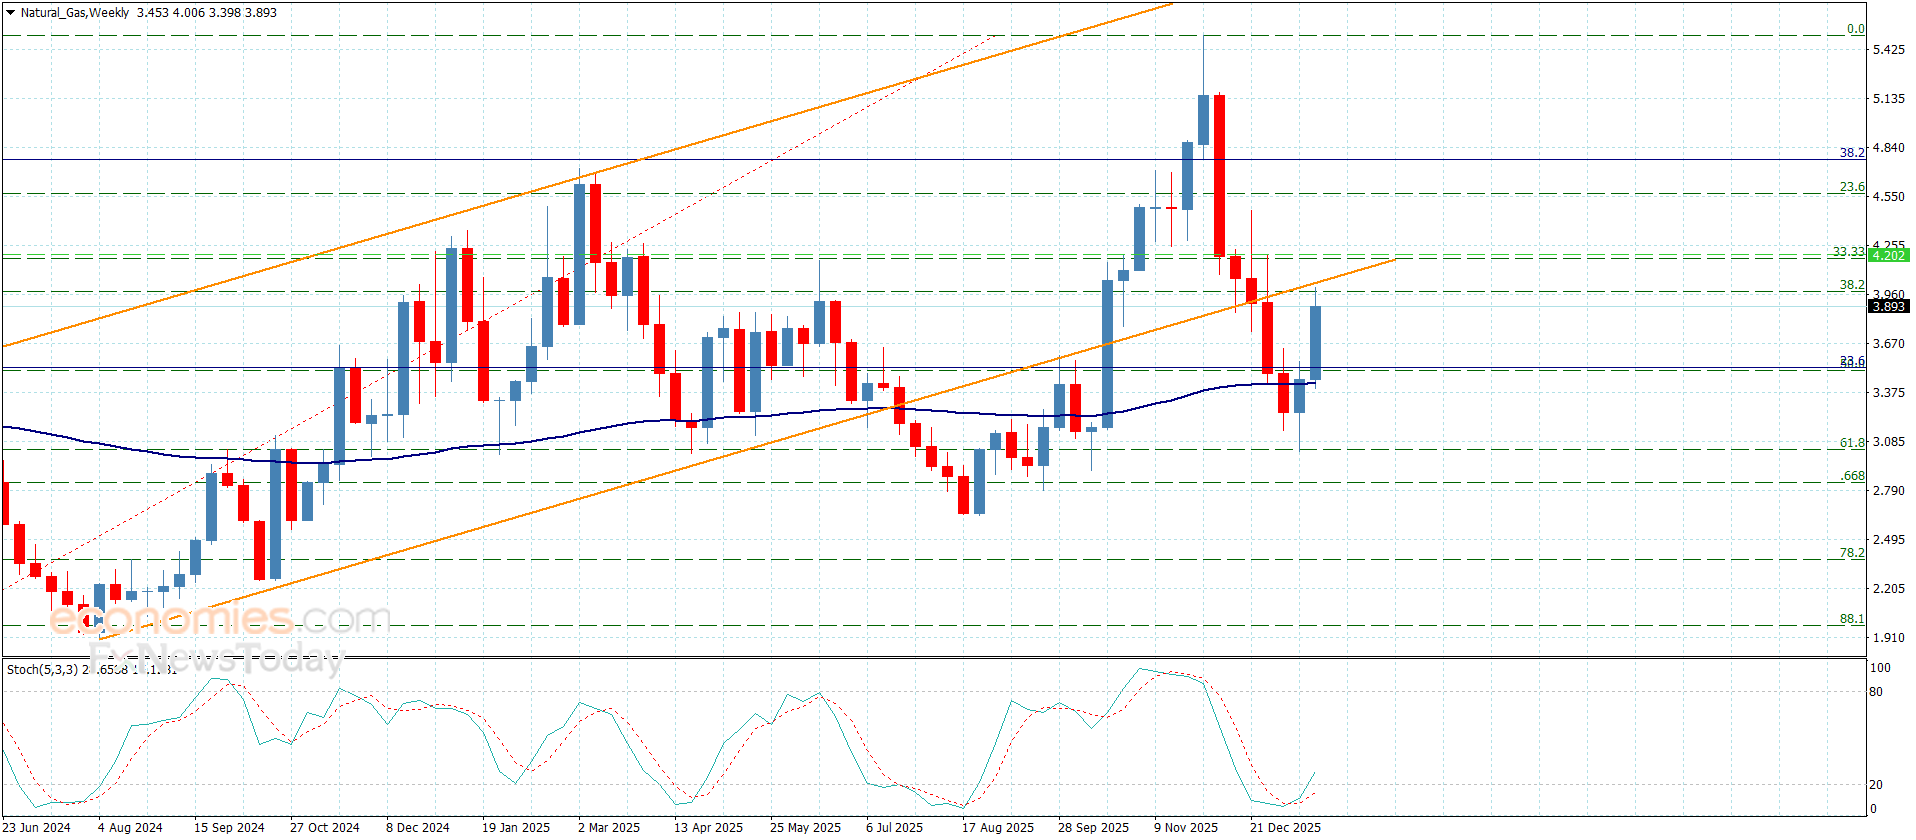Click the 19 Jan 2025 date label
Viewport: 1916px width, 840px height.
516,828
